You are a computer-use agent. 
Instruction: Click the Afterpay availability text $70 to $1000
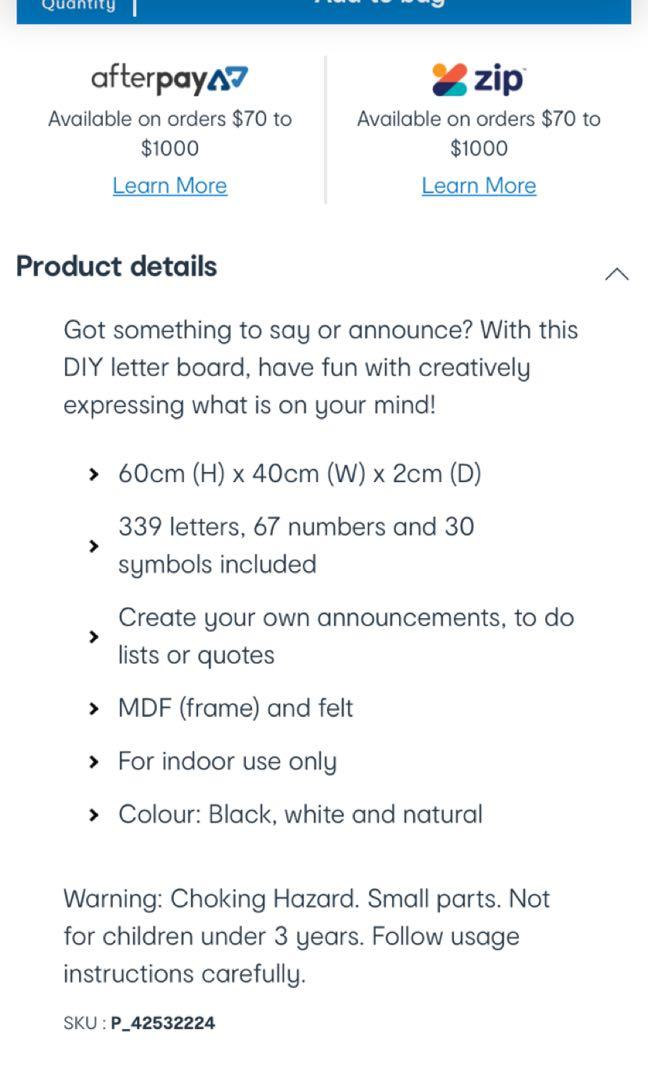click(169, 133)
